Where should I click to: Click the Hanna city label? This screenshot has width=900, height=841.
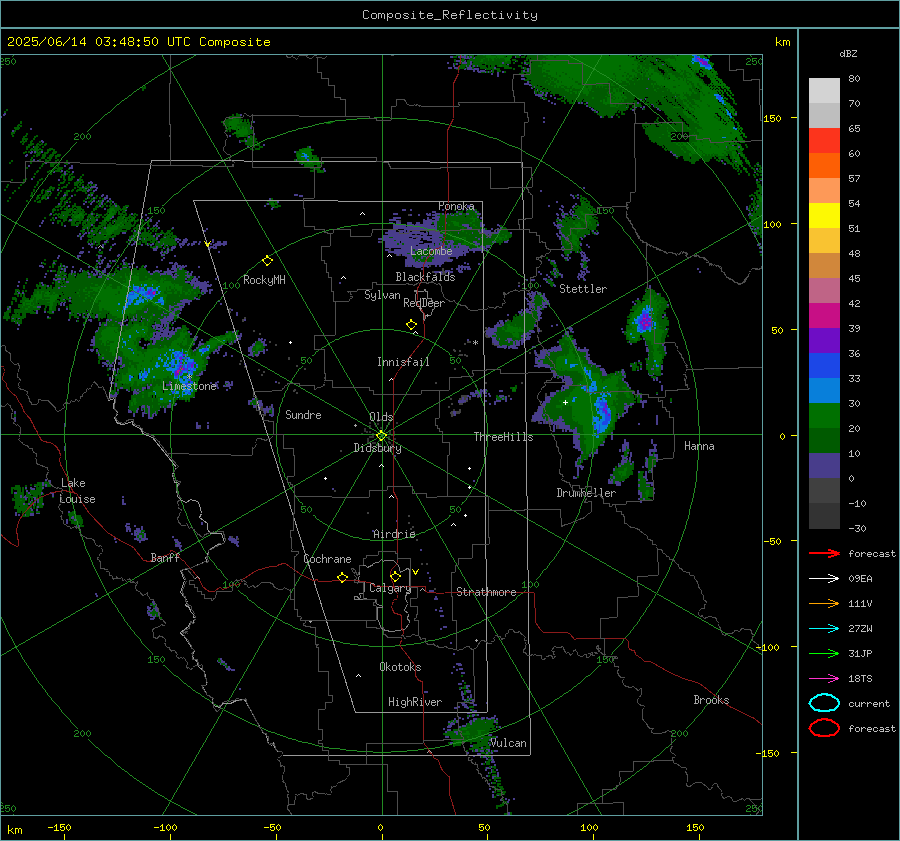(699, 446)
